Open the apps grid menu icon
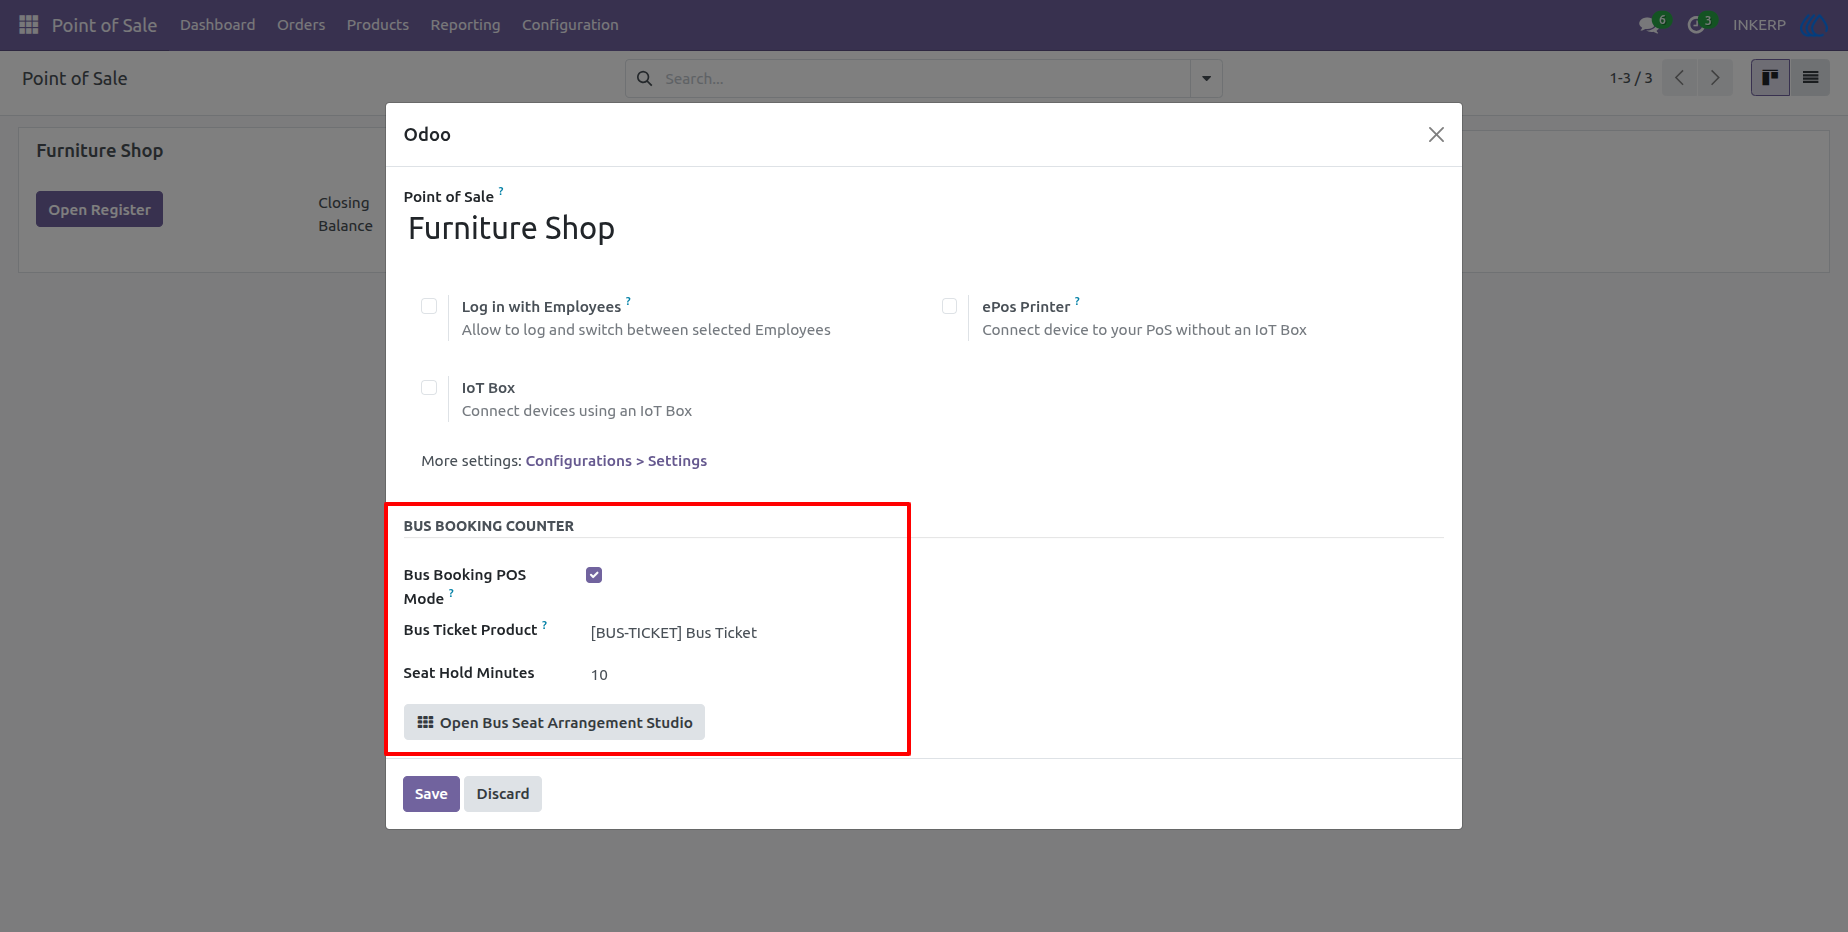1848x932 pixels. 29,24
